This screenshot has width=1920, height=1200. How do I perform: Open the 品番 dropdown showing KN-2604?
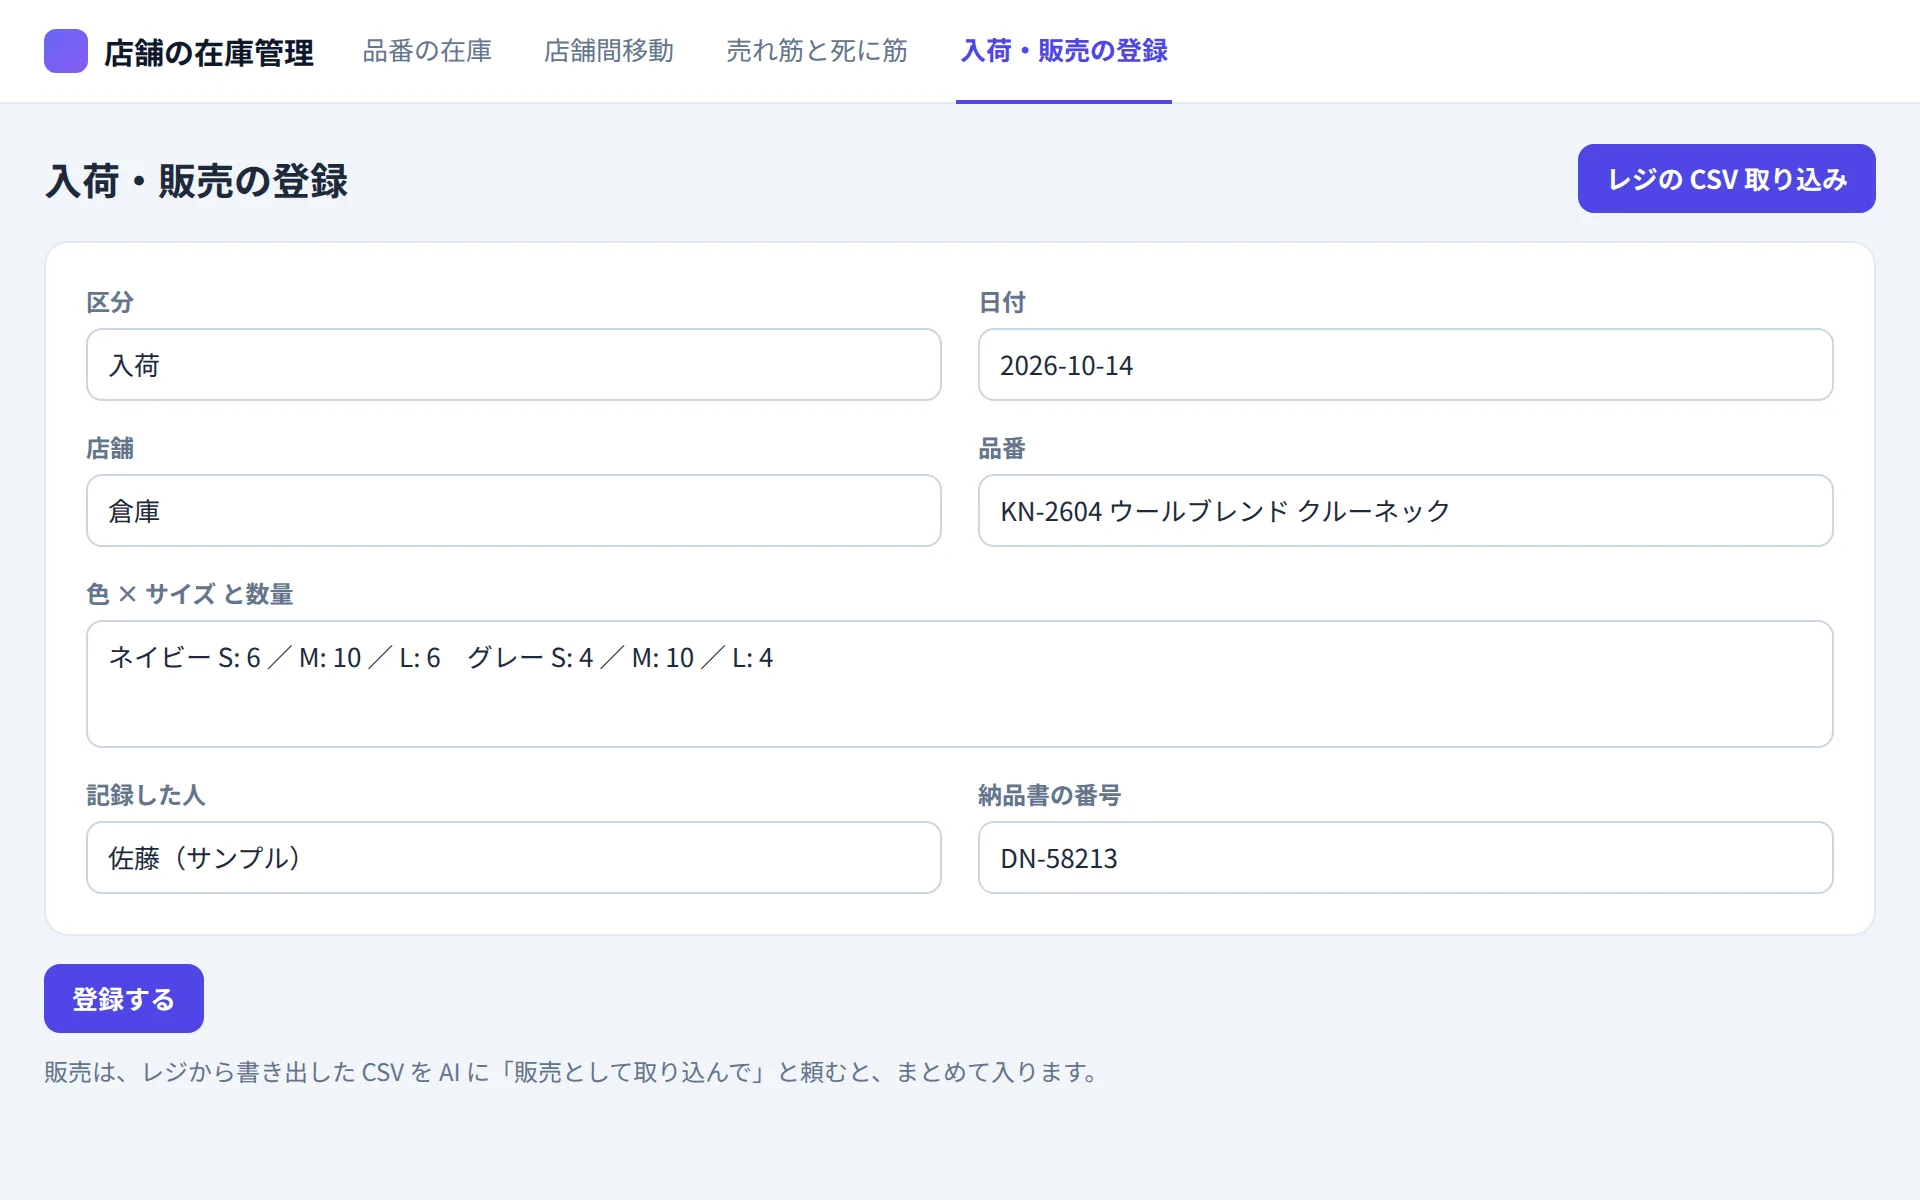click(x=1406, y=511)
